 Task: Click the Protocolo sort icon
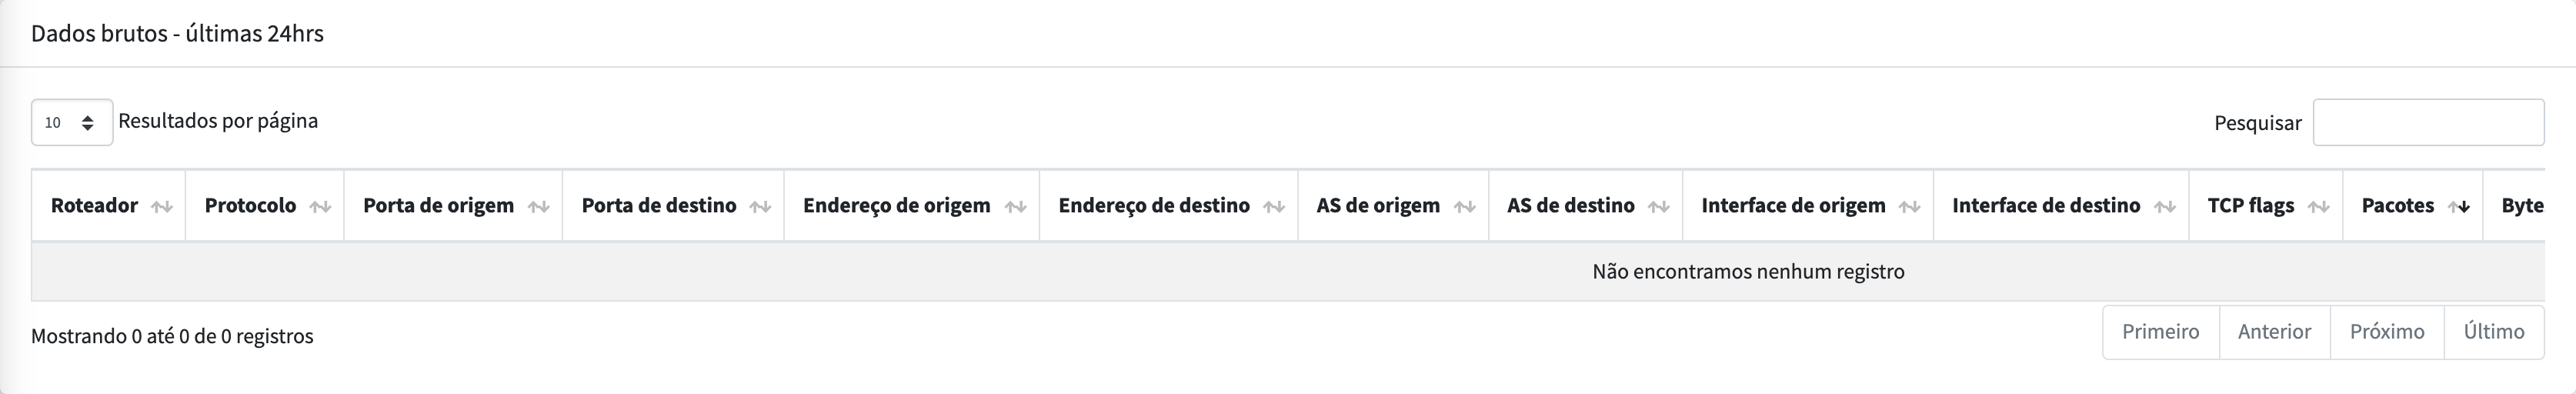point(320,207)
